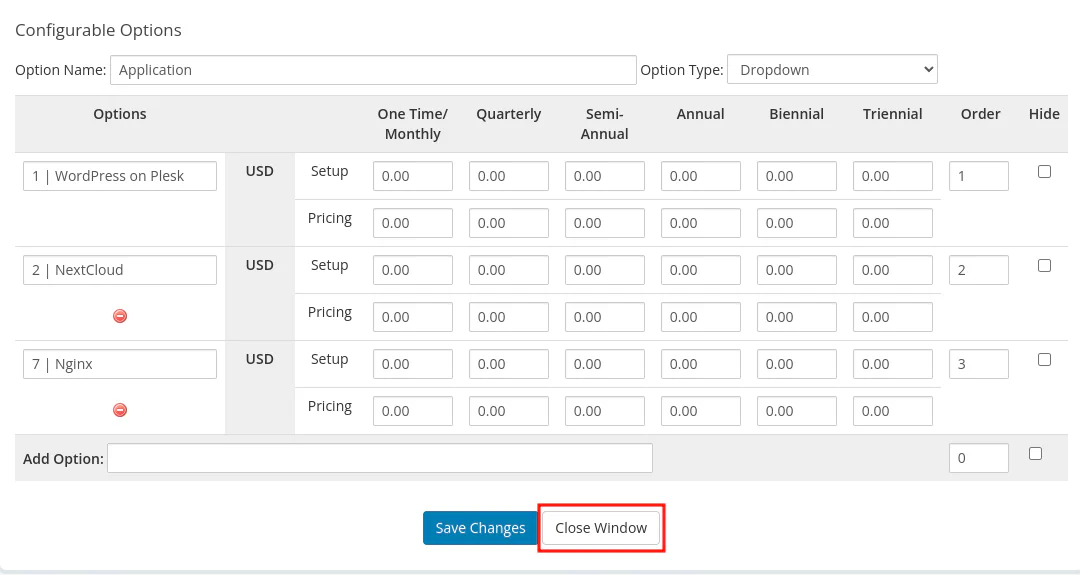Screen dimensions: 1080x575
Task: Click USD label in NextCloud row
Action: point(260,266)
